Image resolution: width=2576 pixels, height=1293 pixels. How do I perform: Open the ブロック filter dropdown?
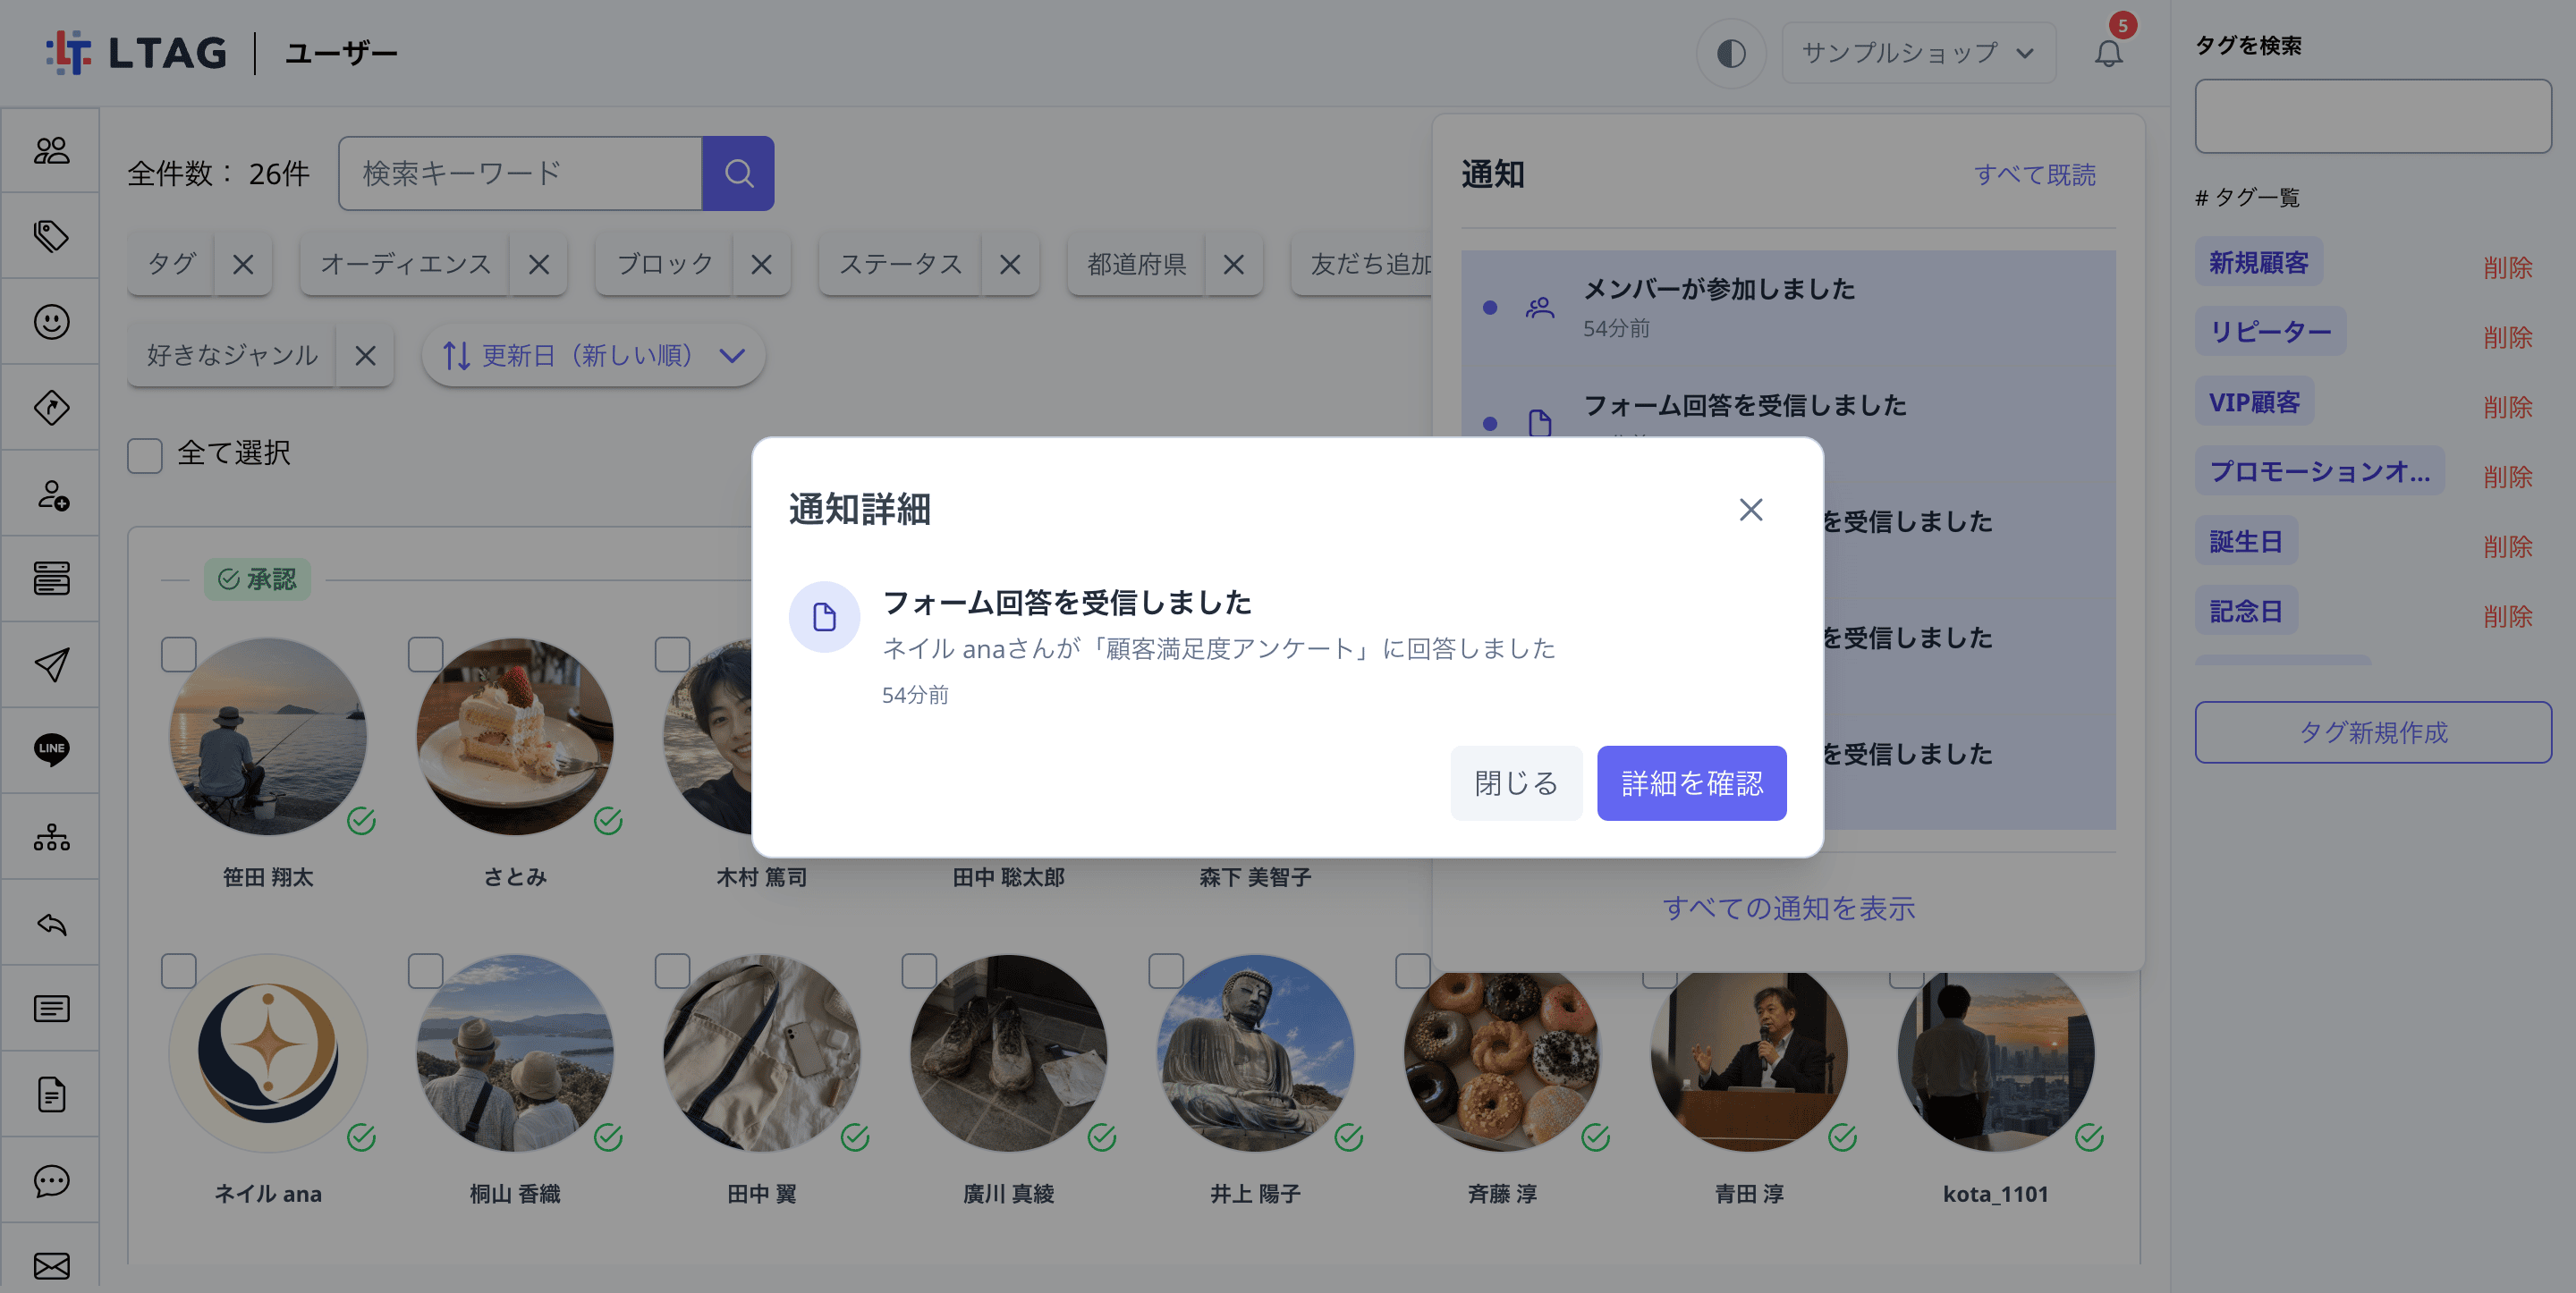click(665, 264)
